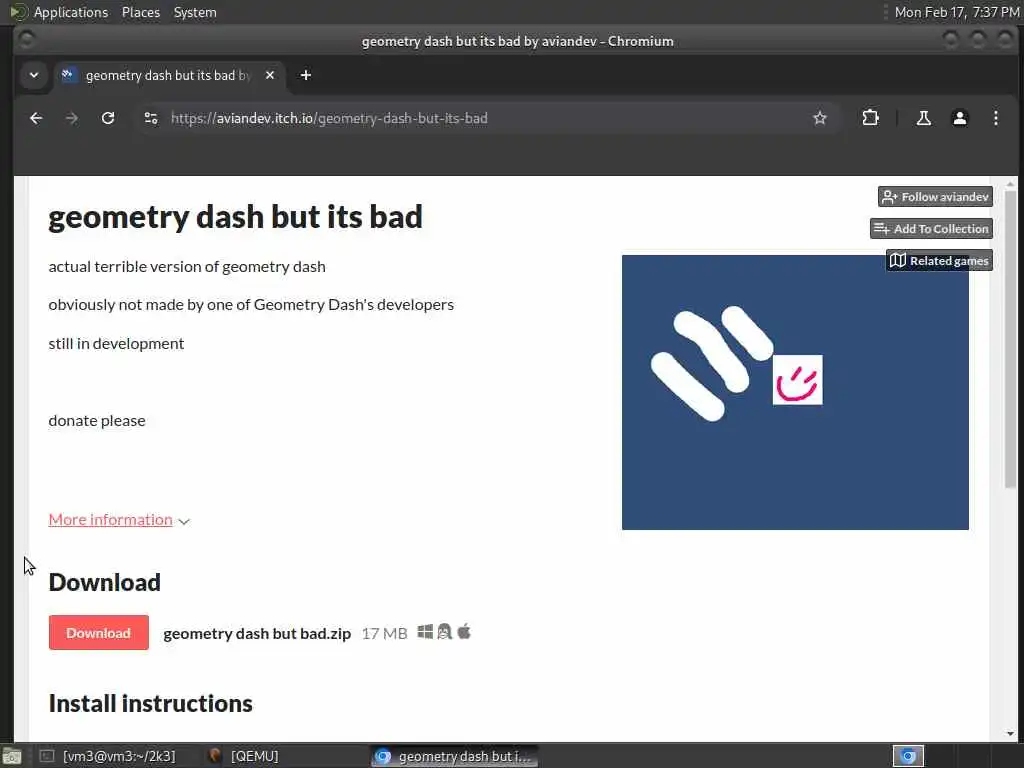
Task: Open the Extensions puzzle icon
Action: [870, 118]
